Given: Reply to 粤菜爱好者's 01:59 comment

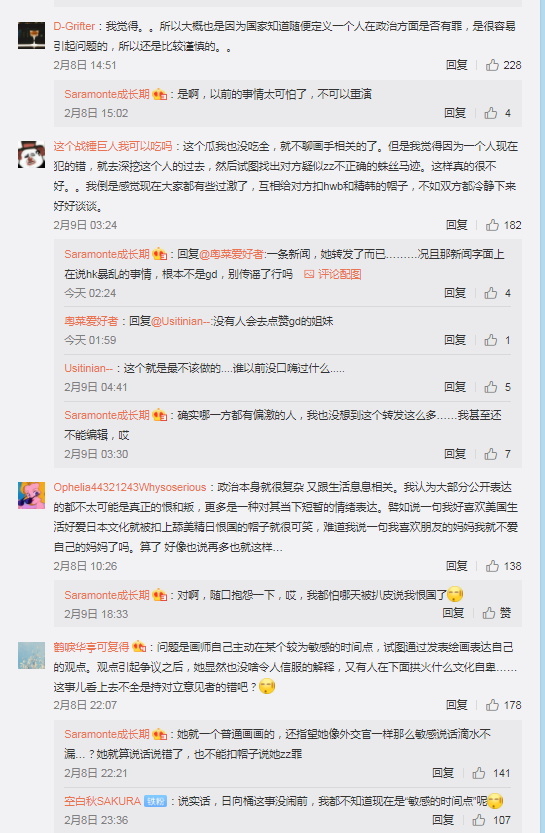Looking at the screenshot, I should 455,340.
